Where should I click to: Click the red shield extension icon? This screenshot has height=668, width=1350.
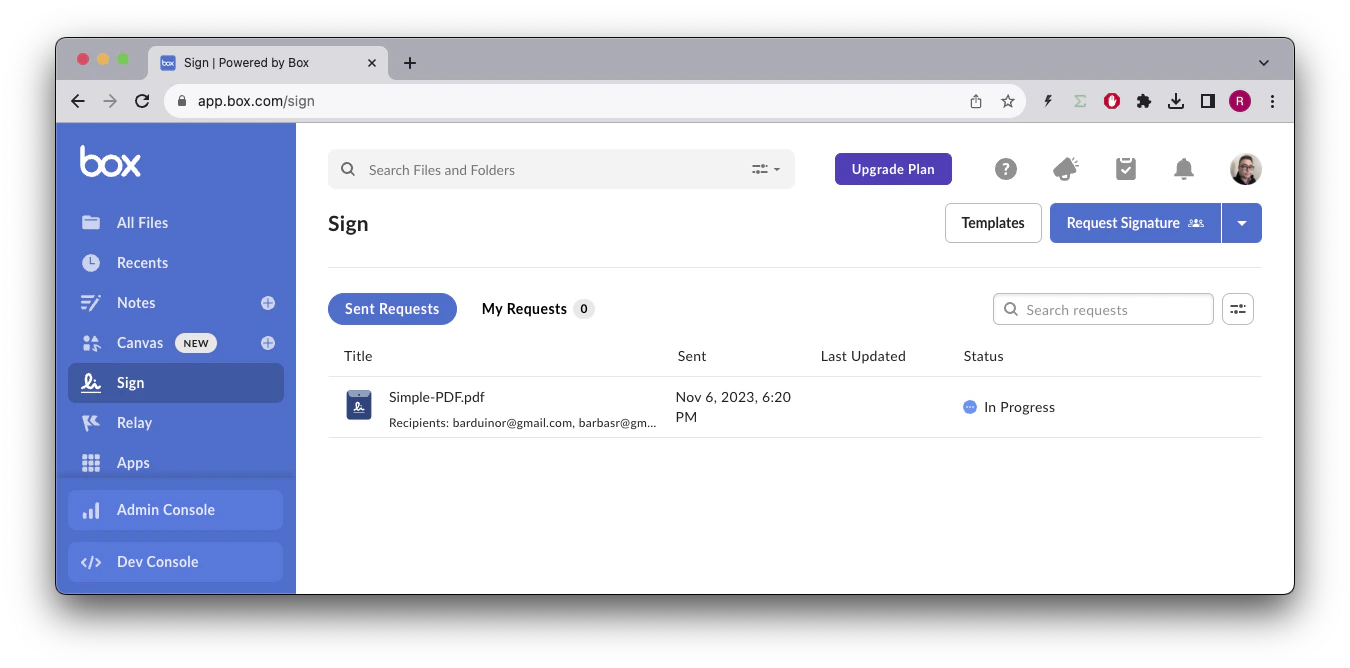pos(1112,101)
